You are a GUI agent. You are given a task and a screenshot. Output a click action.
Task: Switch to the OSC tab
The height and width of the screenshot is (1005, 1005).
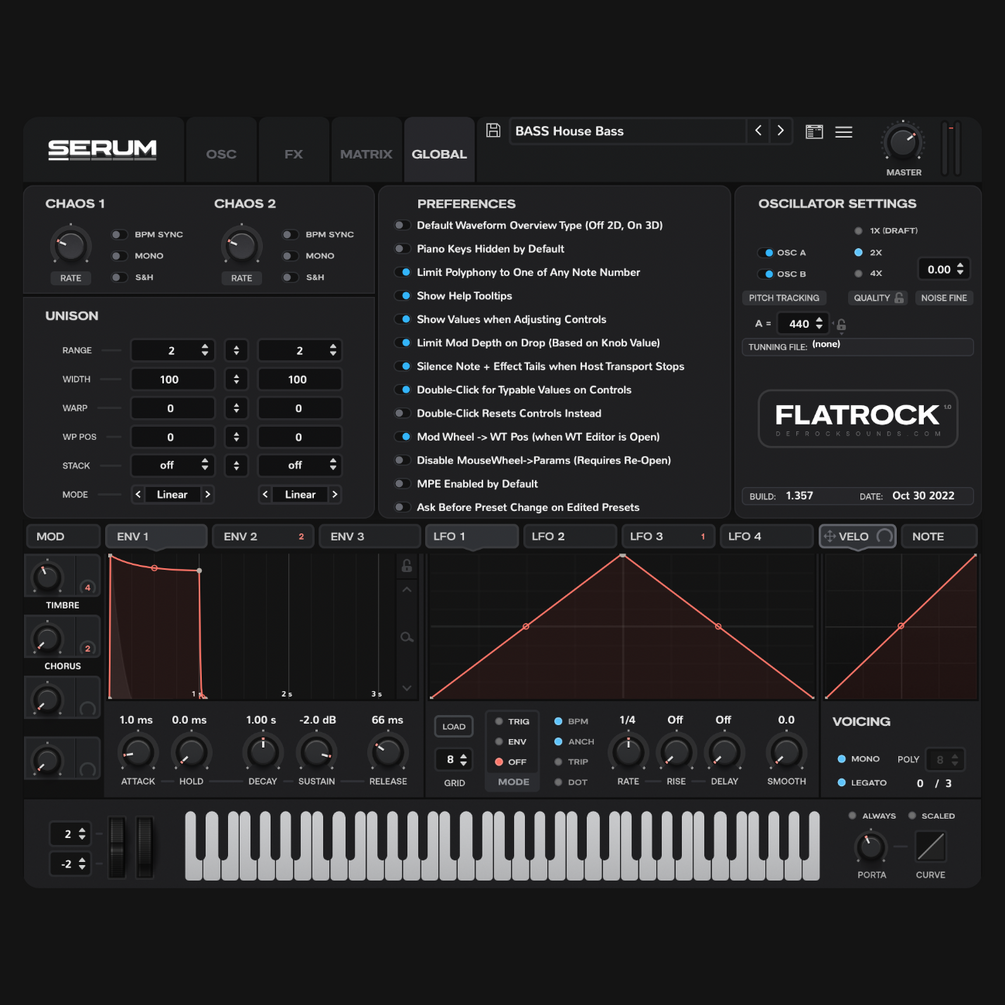point(221,154)
